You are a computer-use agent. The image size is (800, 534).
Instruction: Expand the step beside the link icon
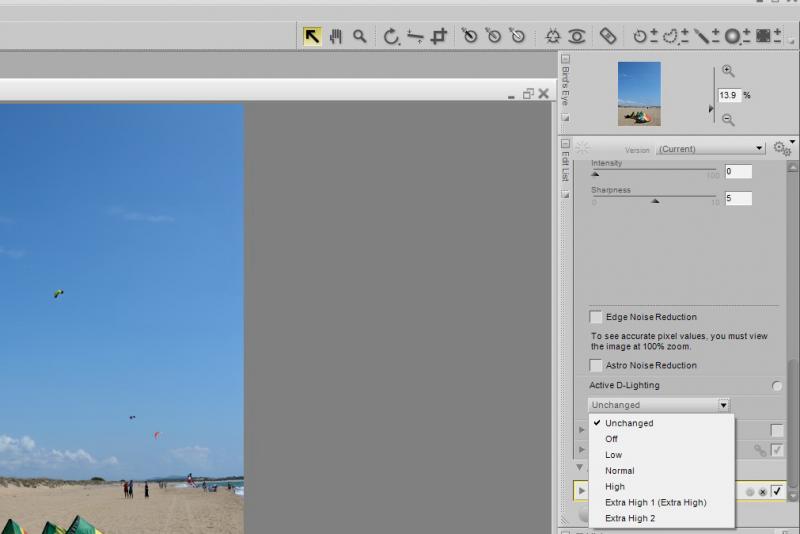click(x=581, y=449)
